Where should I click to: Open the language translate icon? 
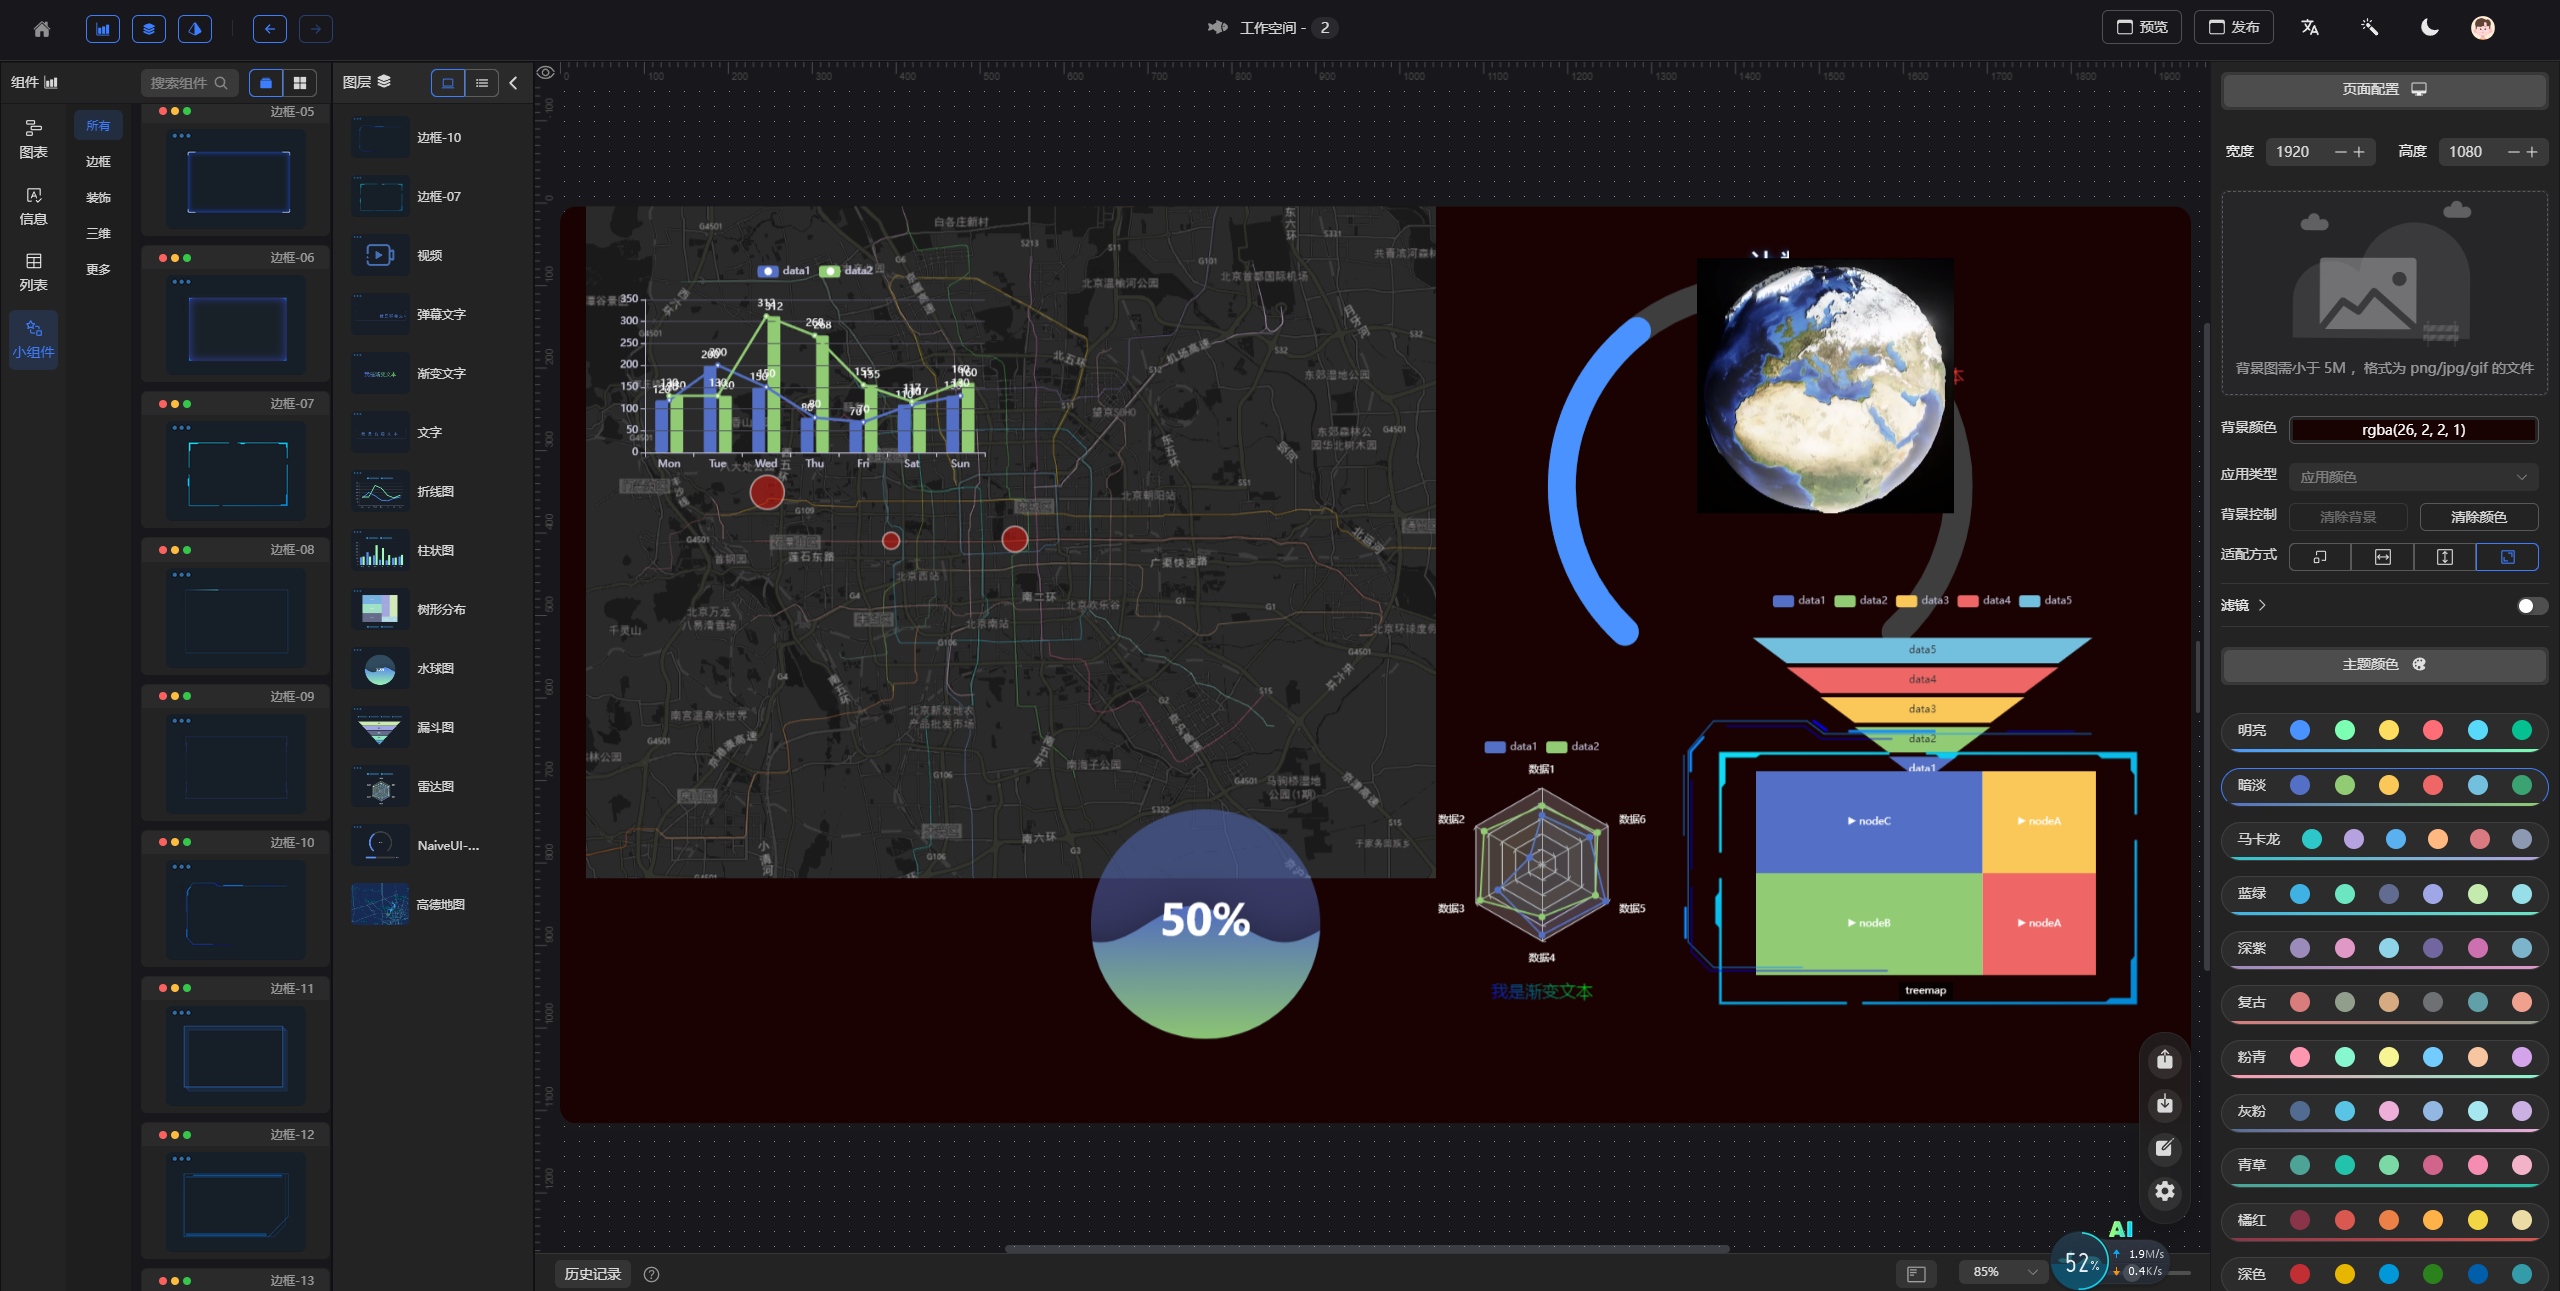coord(2309,27)
